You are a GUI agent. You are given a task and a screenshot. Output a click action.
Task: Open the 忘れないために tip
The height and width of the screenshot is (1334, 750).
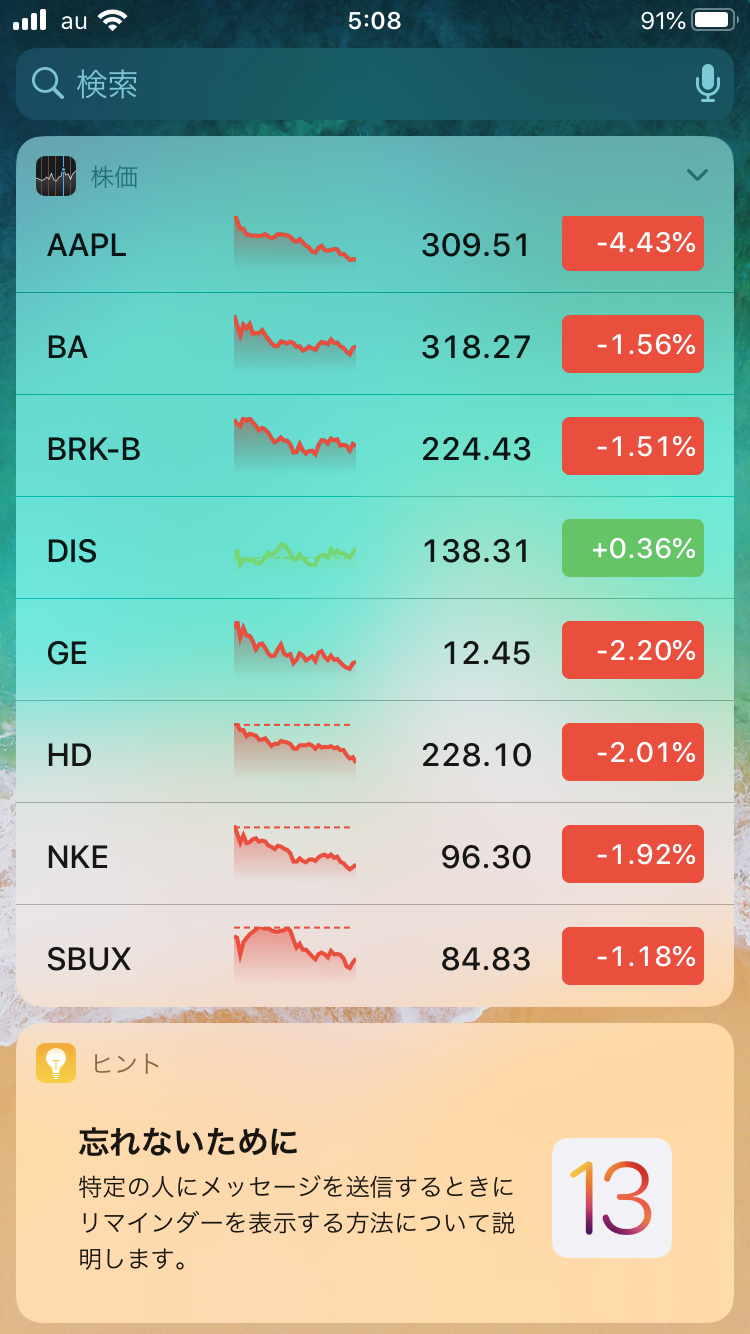(x=300, y=1197)
